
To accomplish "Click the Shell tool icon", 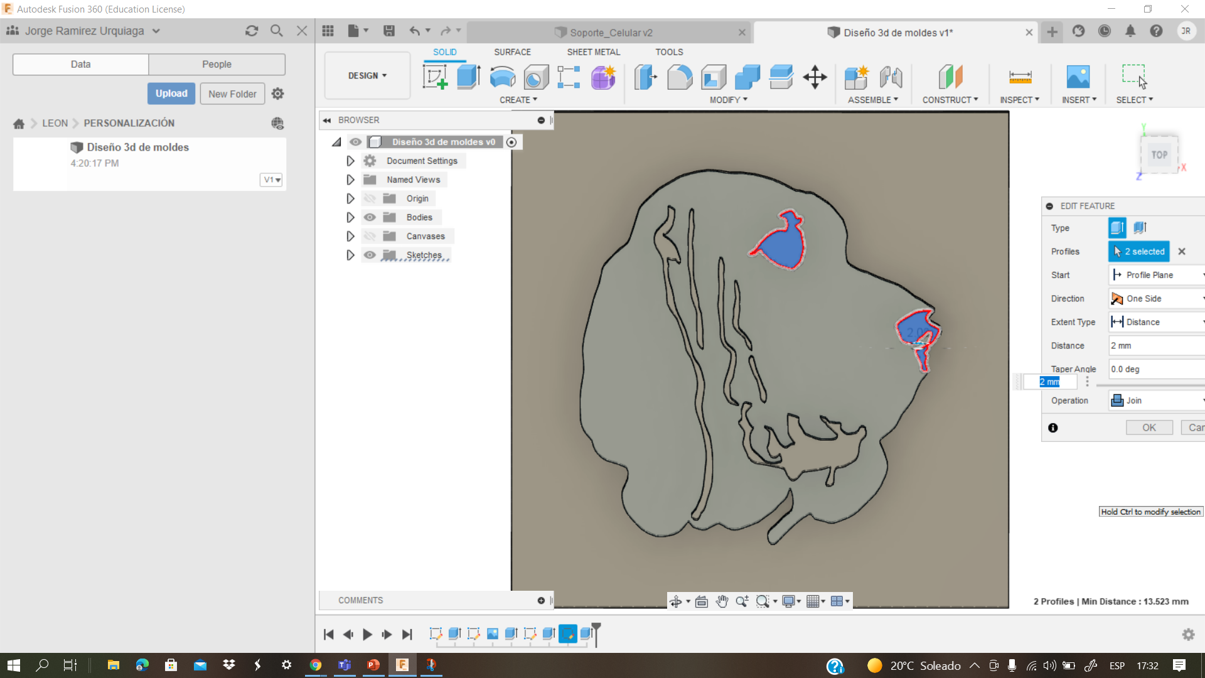I will click(713, 77).
